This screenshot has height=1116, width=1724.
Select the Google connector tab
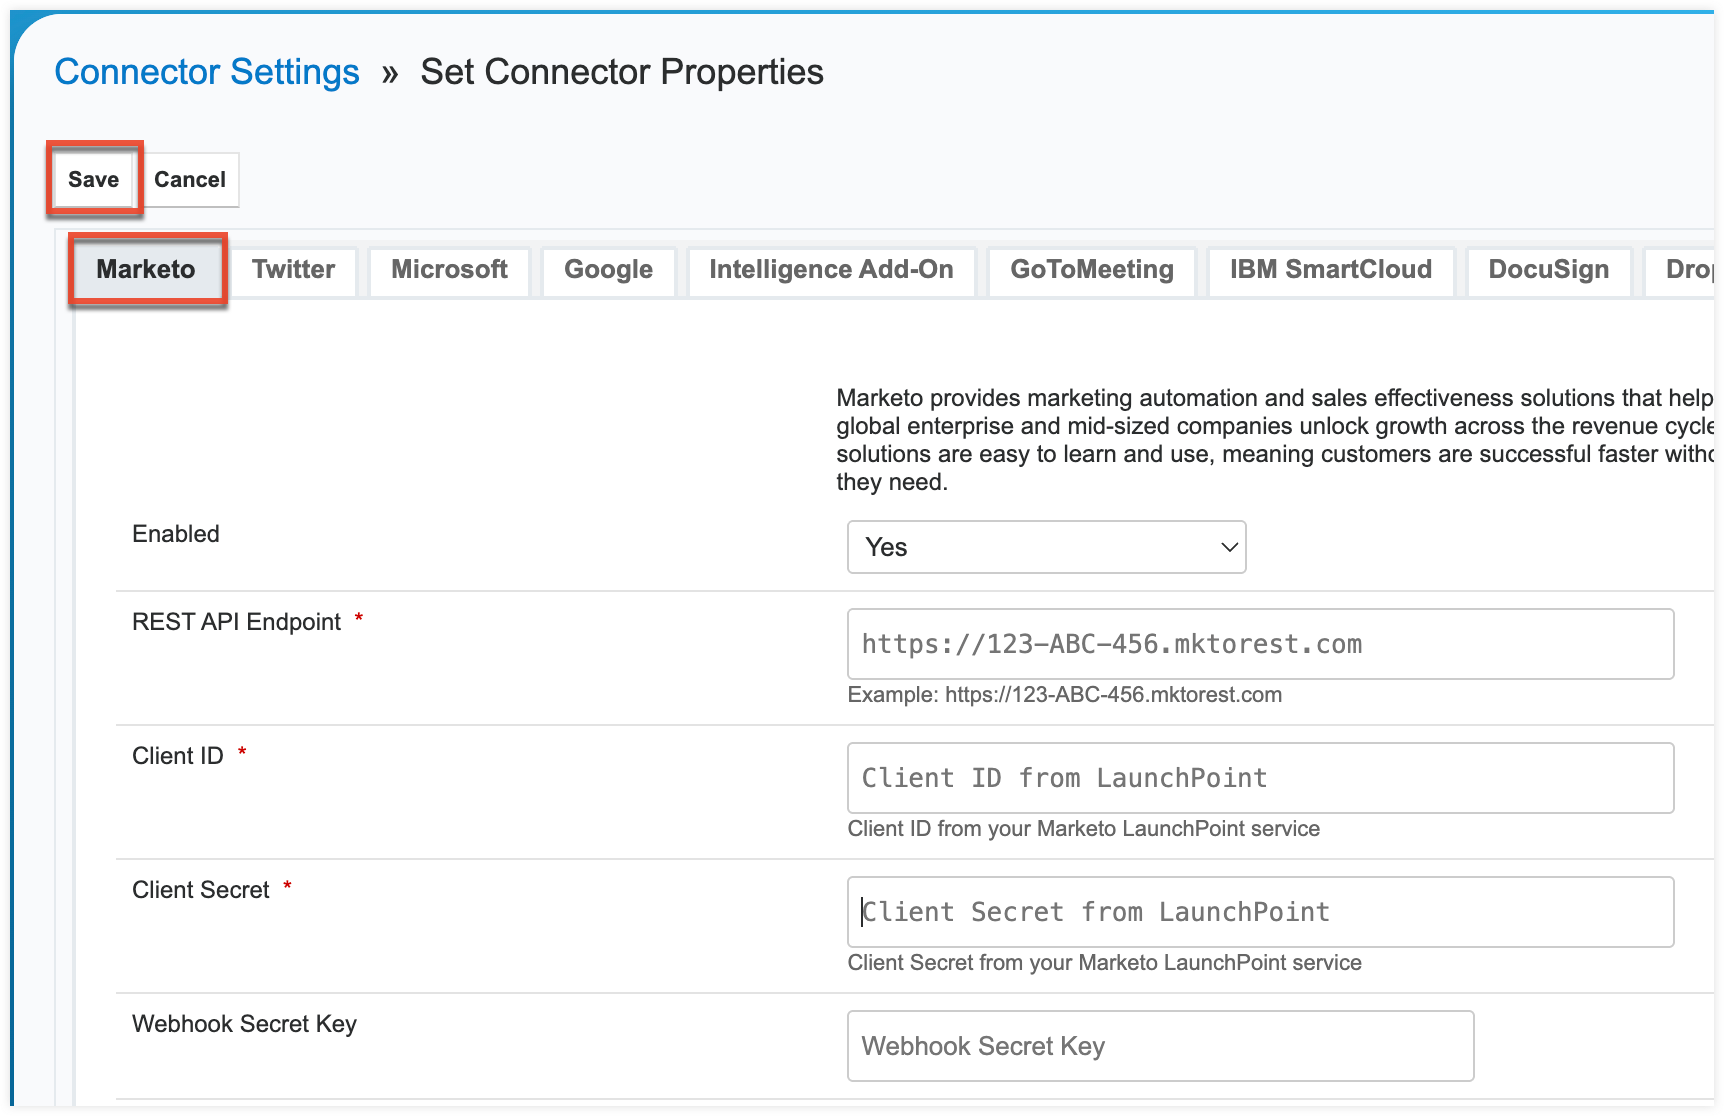[608, 269]
